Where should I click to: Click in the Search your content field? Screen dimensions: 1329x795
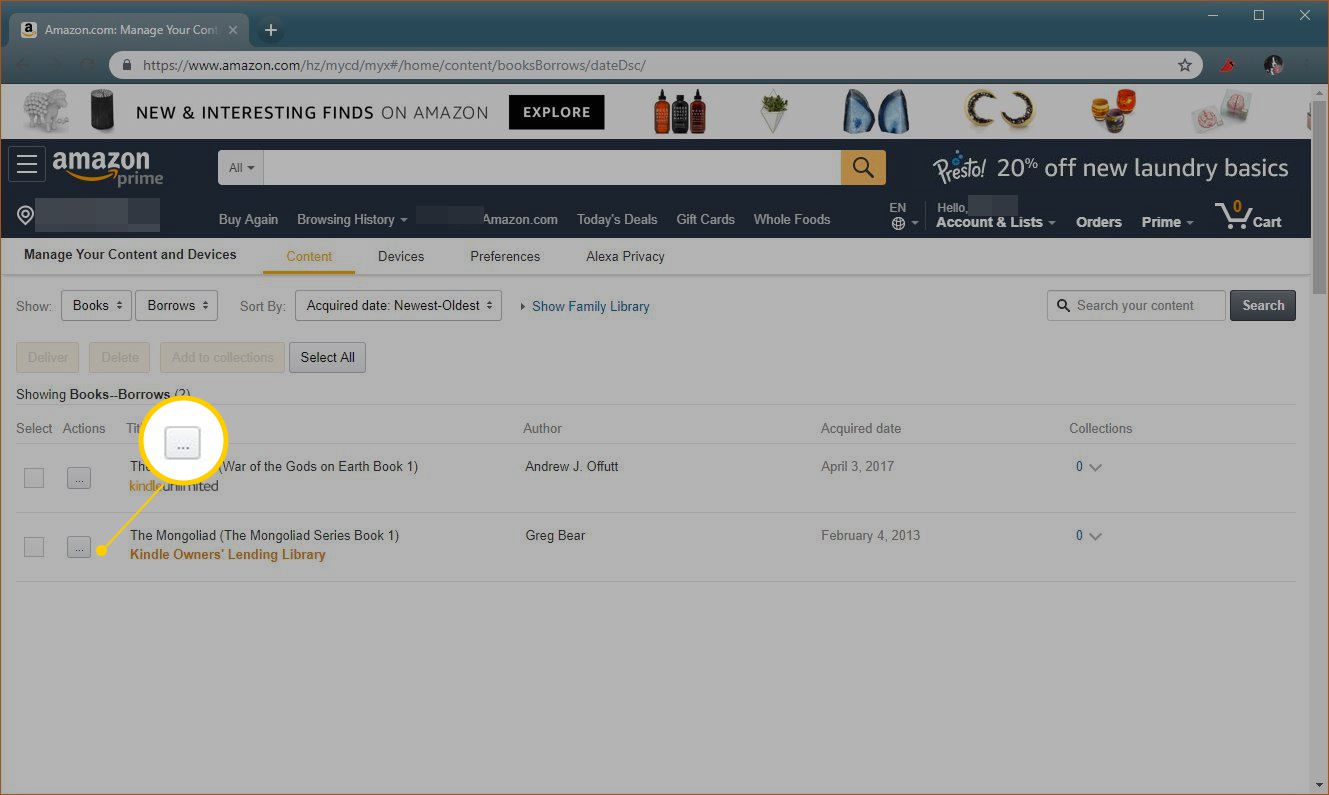click(x=1136, y=306)
